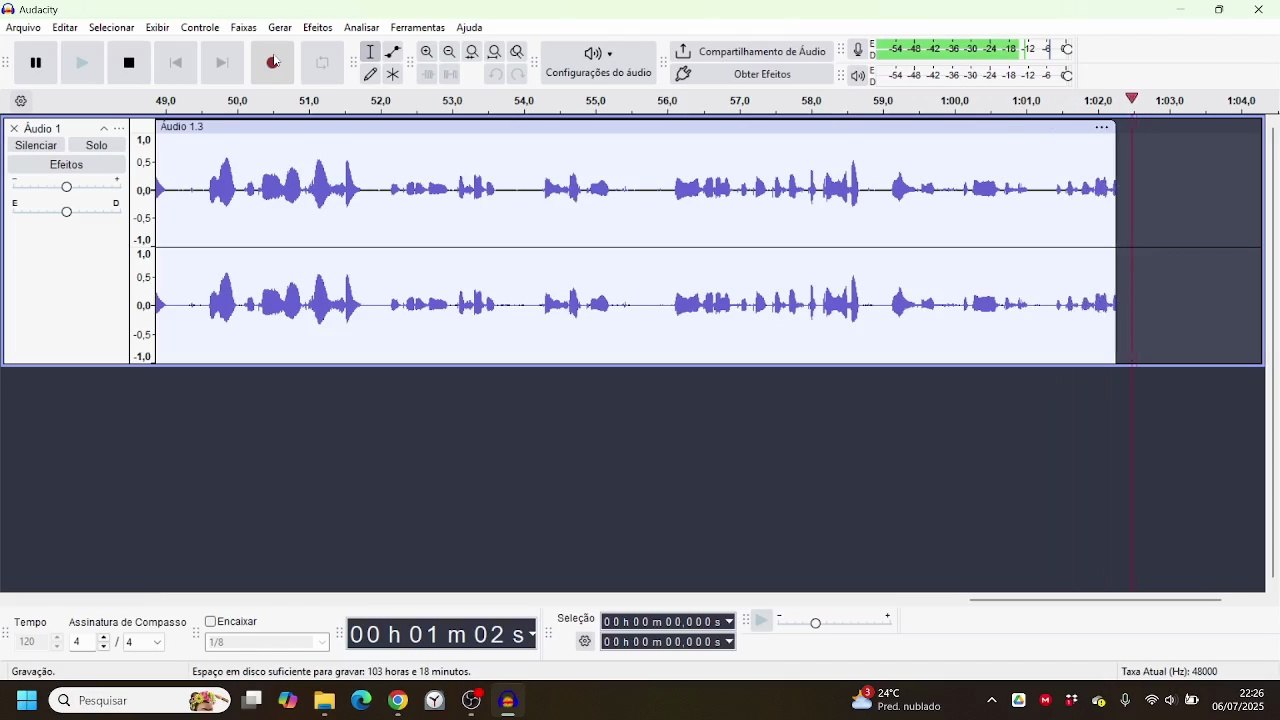This screenshot has height=720, width=1280.
Task: Open main time display format arrow
Action: (x=531, y=634)
